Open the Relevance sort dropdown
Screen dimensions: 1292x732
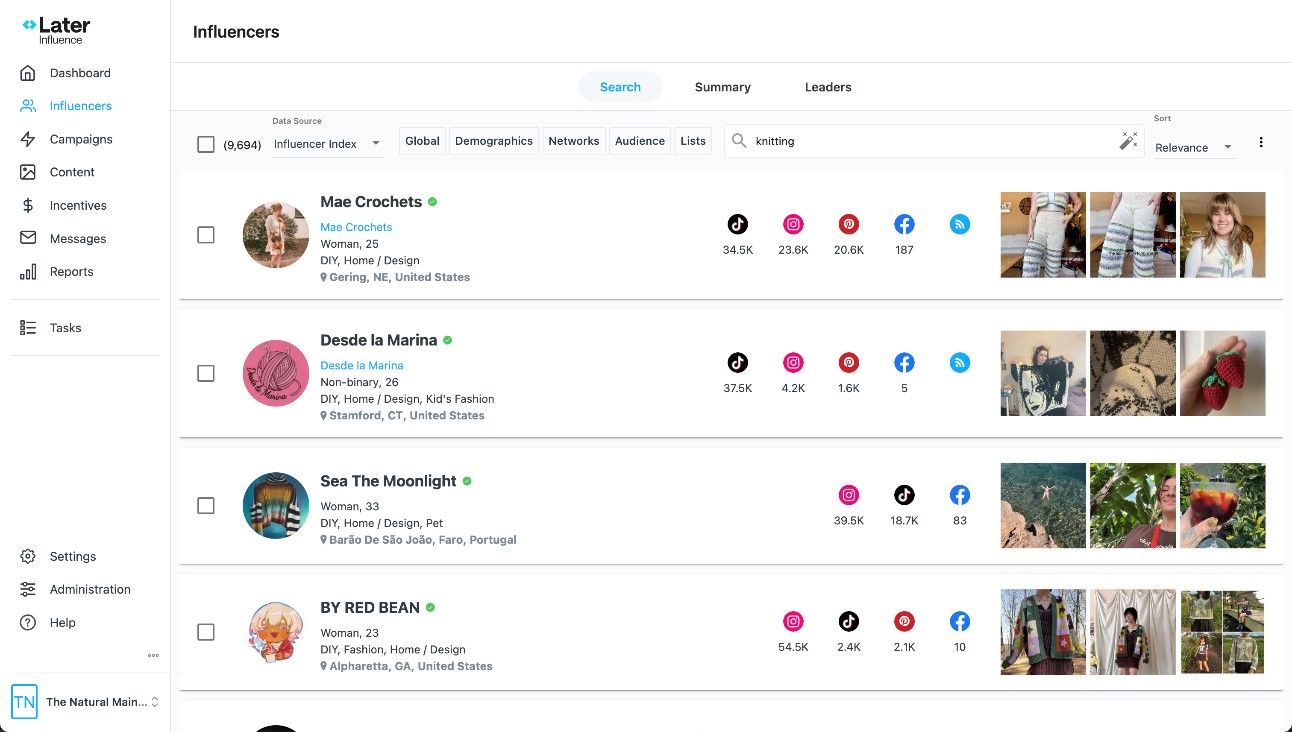tap(1194, 147)
